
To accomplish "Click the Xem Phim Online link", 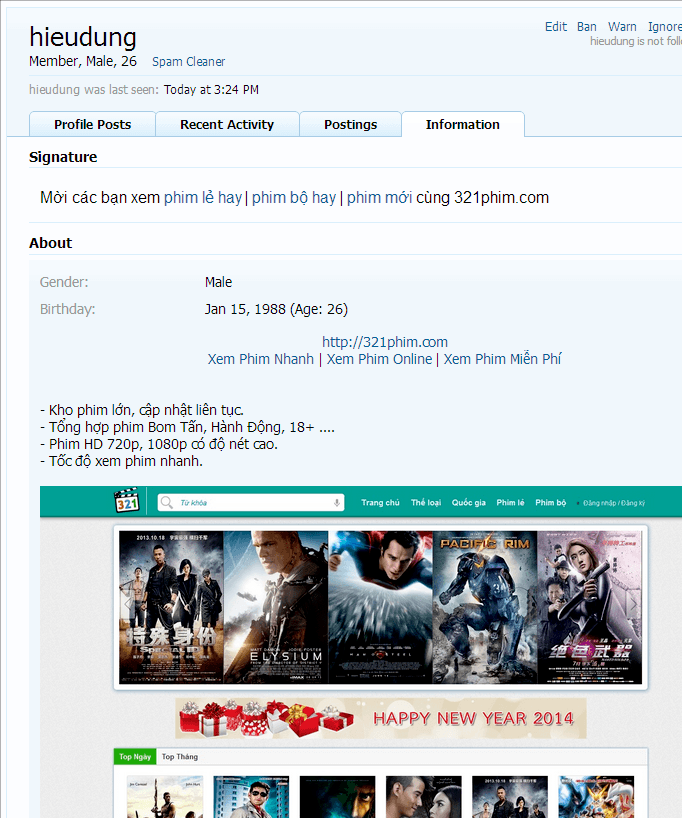I will (x=379, y=359).
